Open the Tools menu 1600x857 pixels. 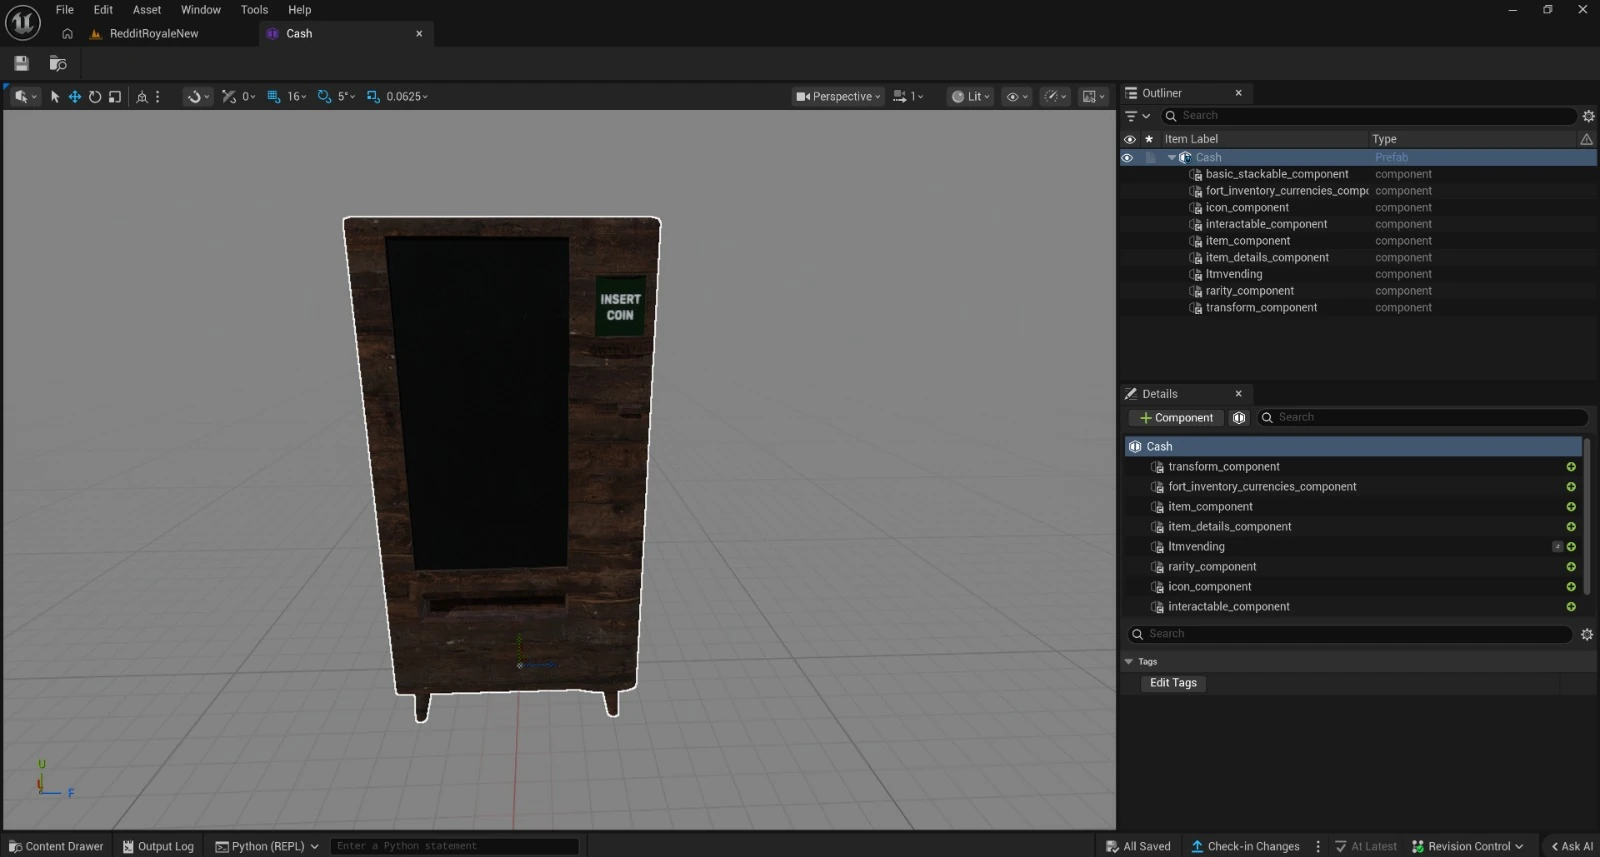point(254,10)
